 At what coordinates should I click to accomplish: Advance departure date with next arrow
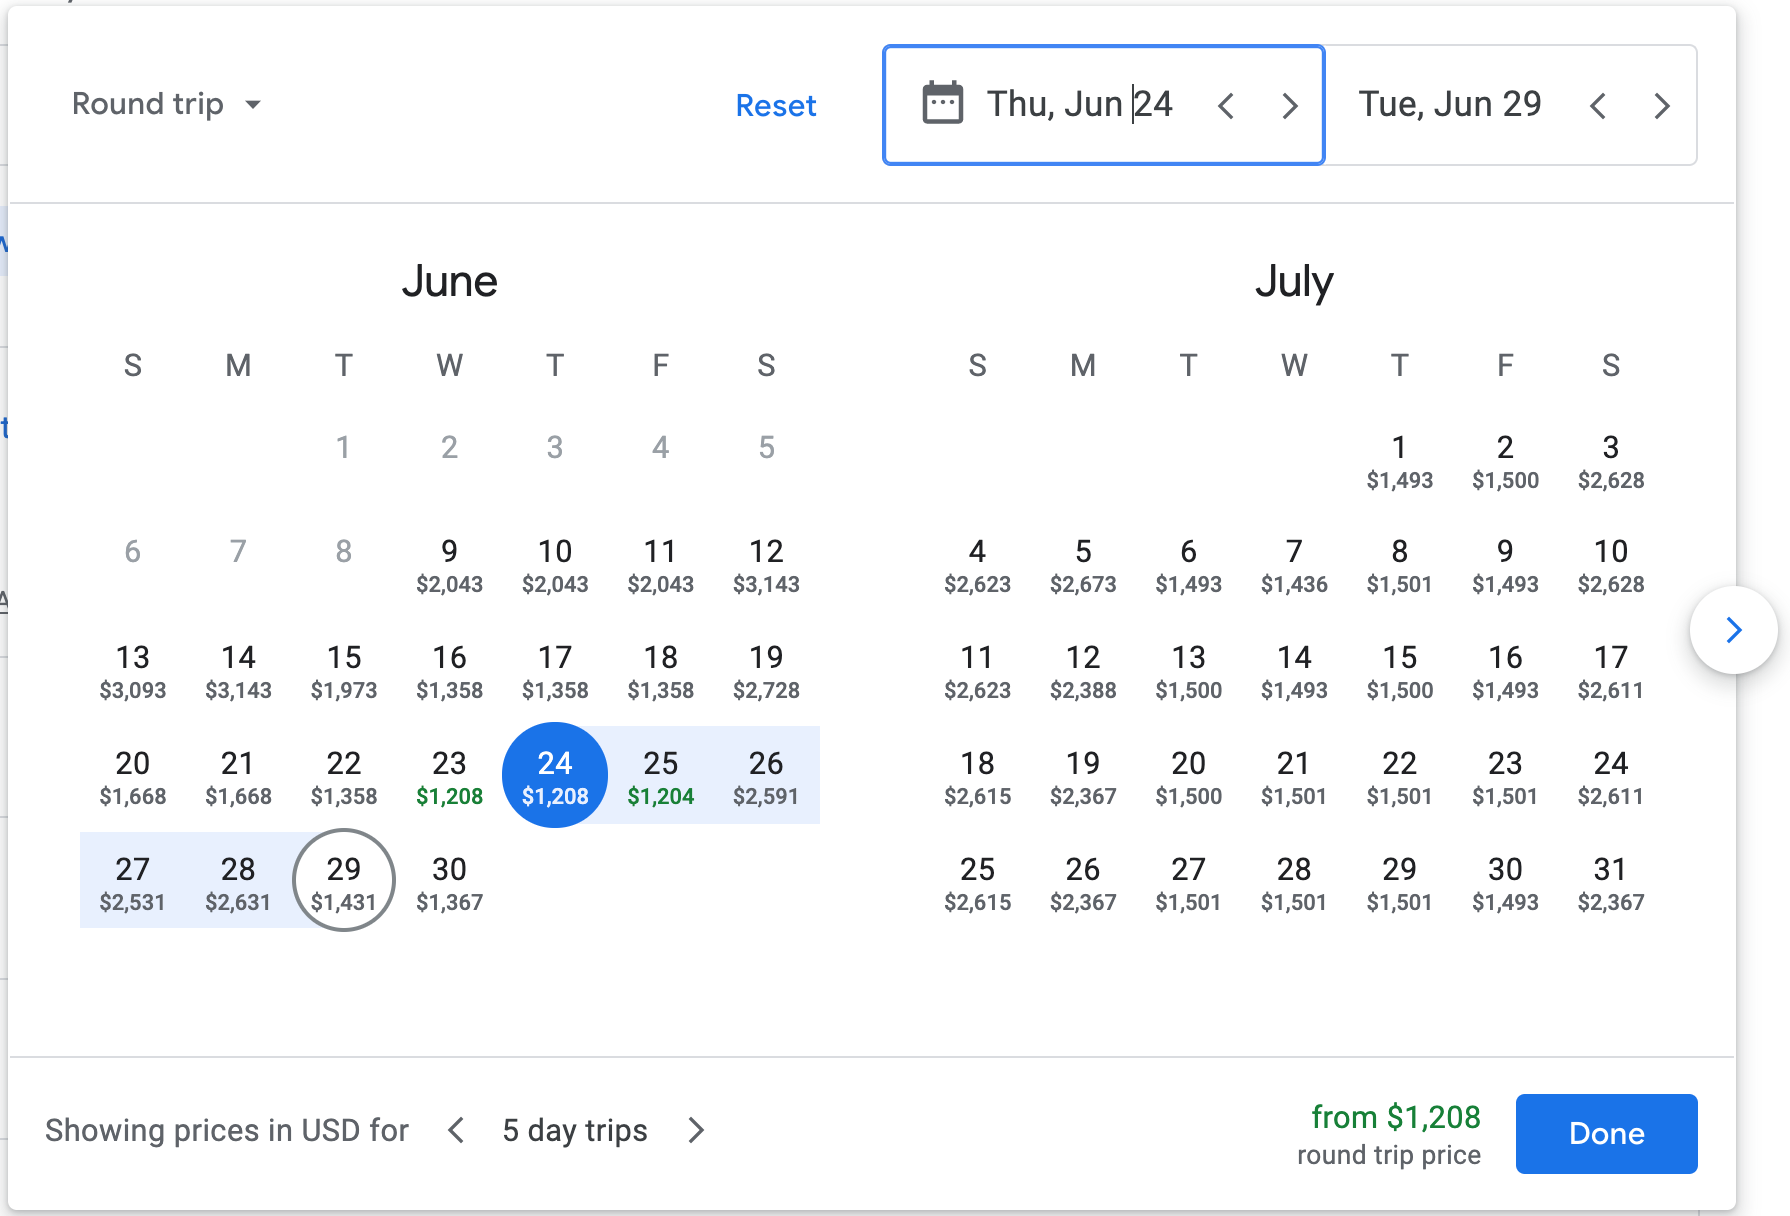pos(1290,105)
